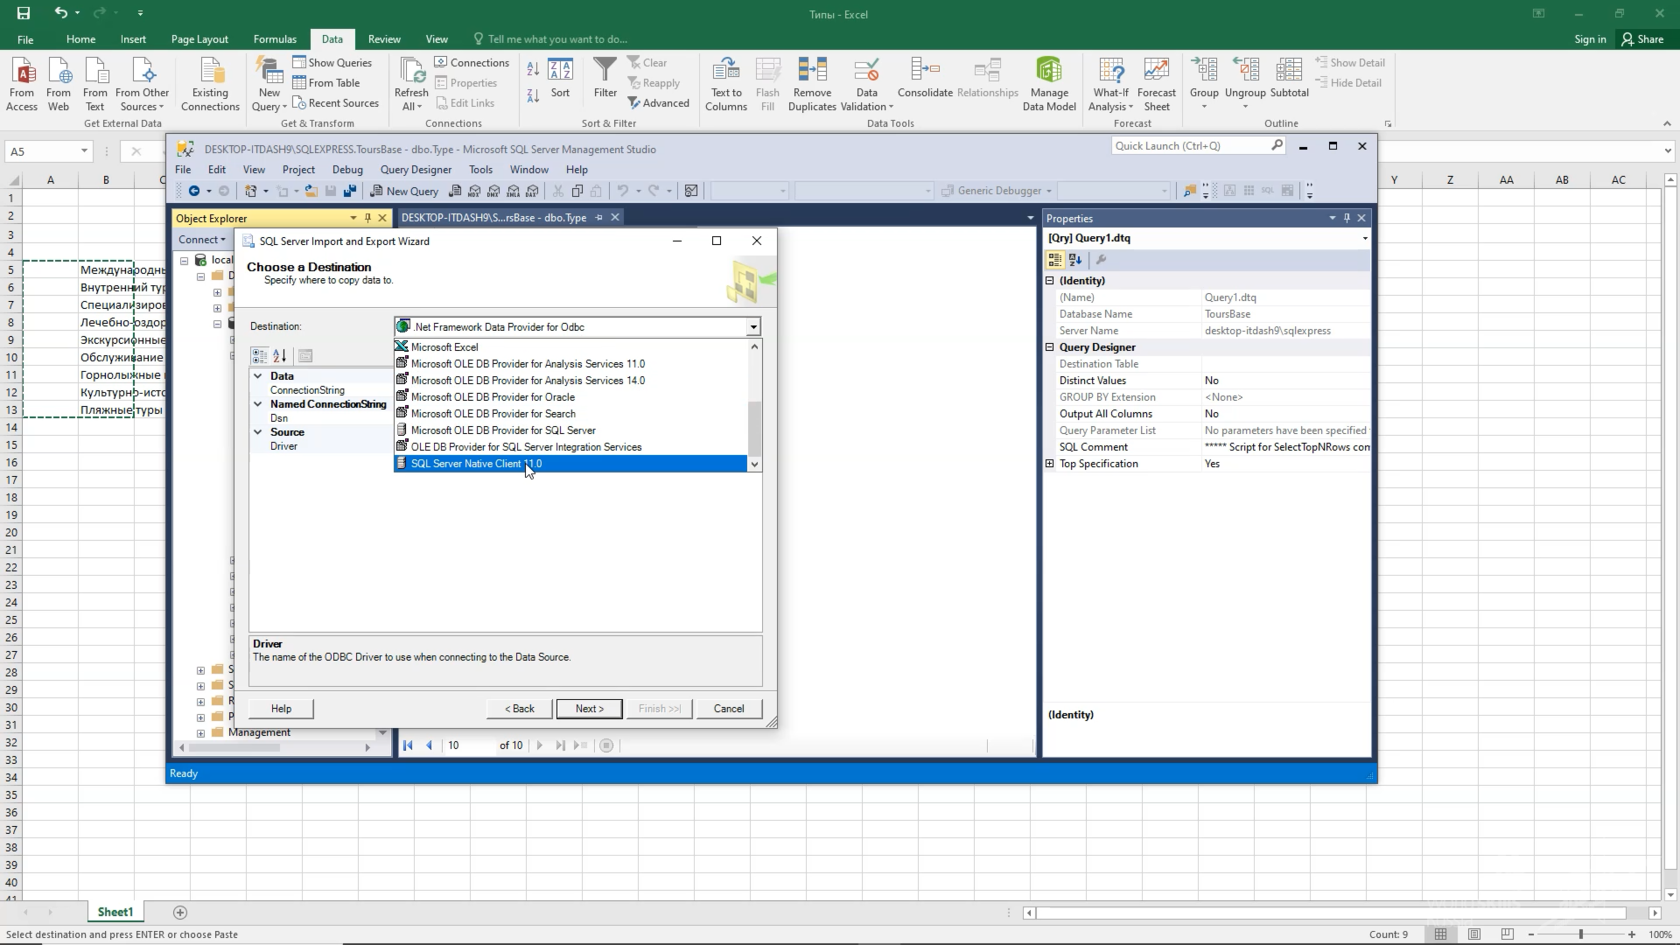Click add new sheet button
The width and height of the screenshot is (1680, 945).
tap(180, 912)
